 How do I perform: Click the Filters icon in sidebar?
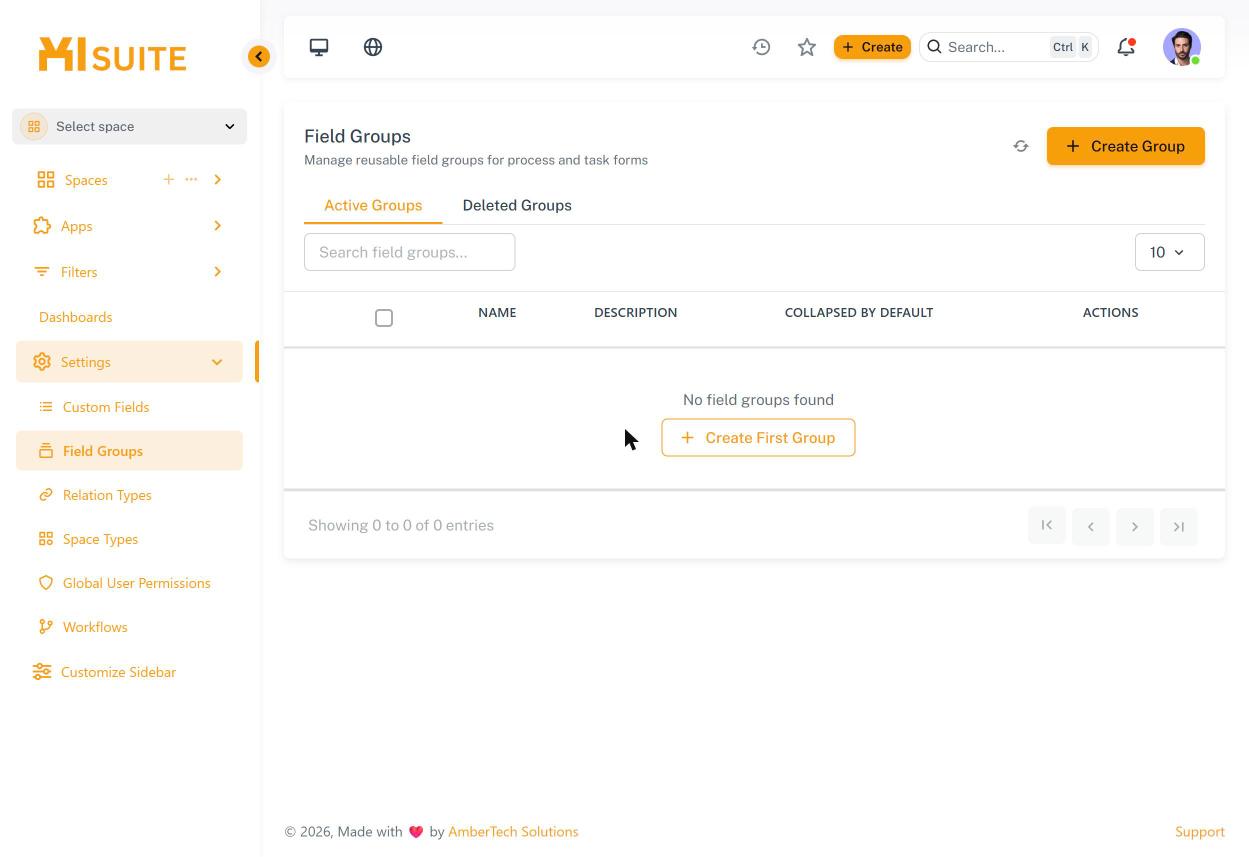click(x=41, y=272)
